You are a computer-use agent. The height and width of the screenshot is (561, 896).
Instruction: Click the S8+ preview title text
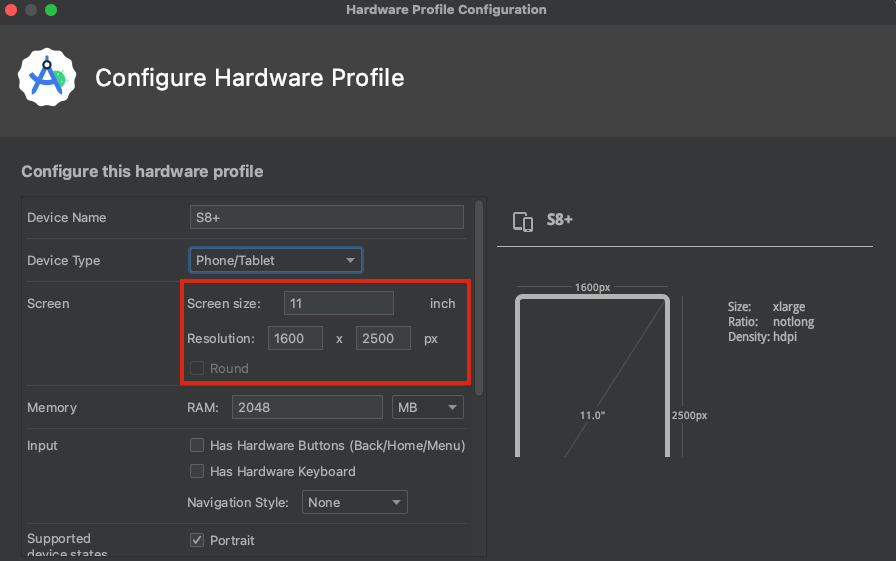(559, 219)
